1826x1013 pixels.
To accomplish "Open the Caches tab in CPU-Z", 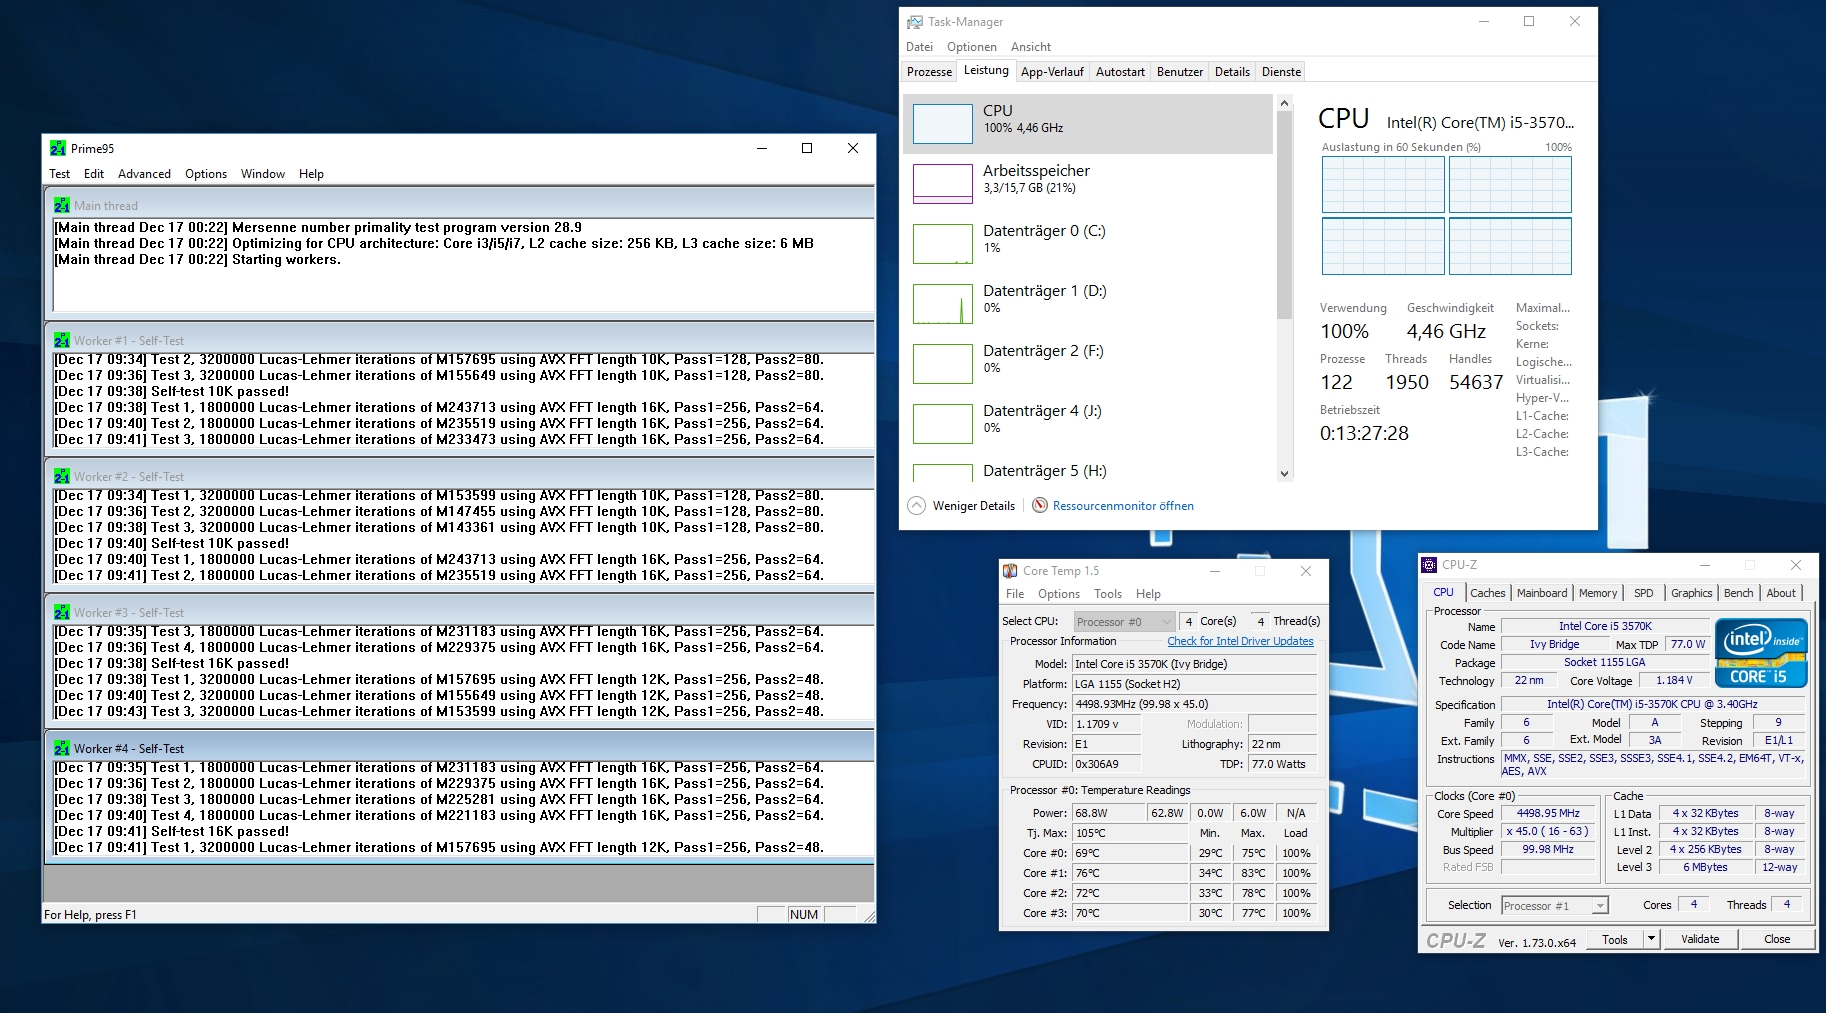I will pos(1487,593).
